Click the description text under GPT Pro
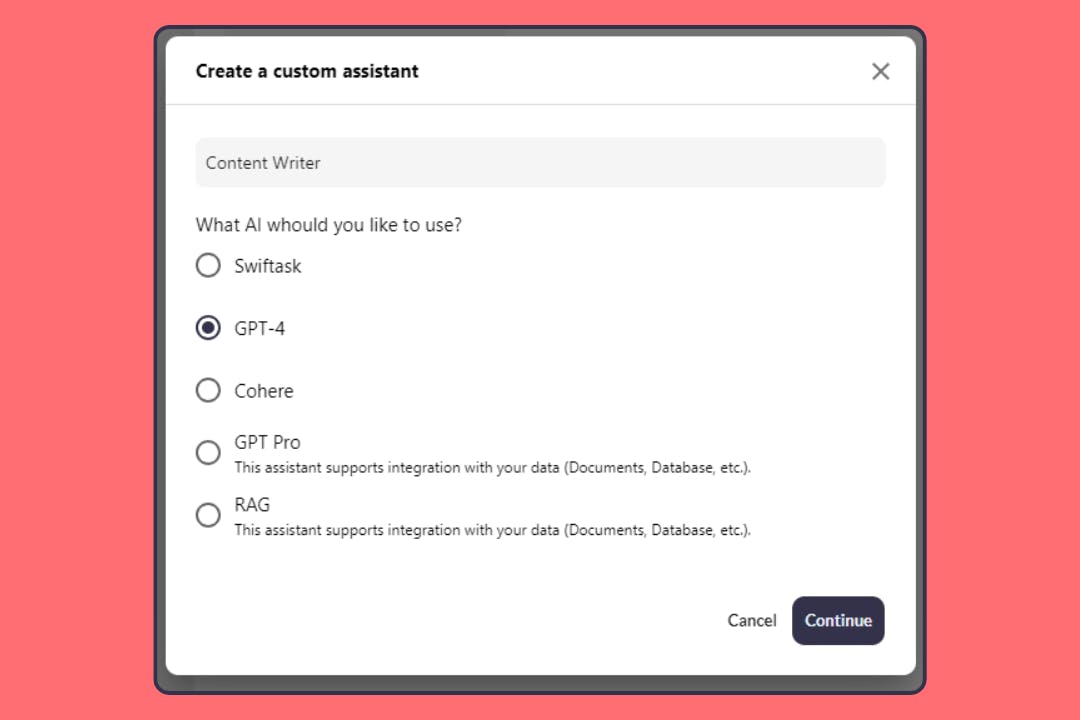 click(x=492, y=467)
